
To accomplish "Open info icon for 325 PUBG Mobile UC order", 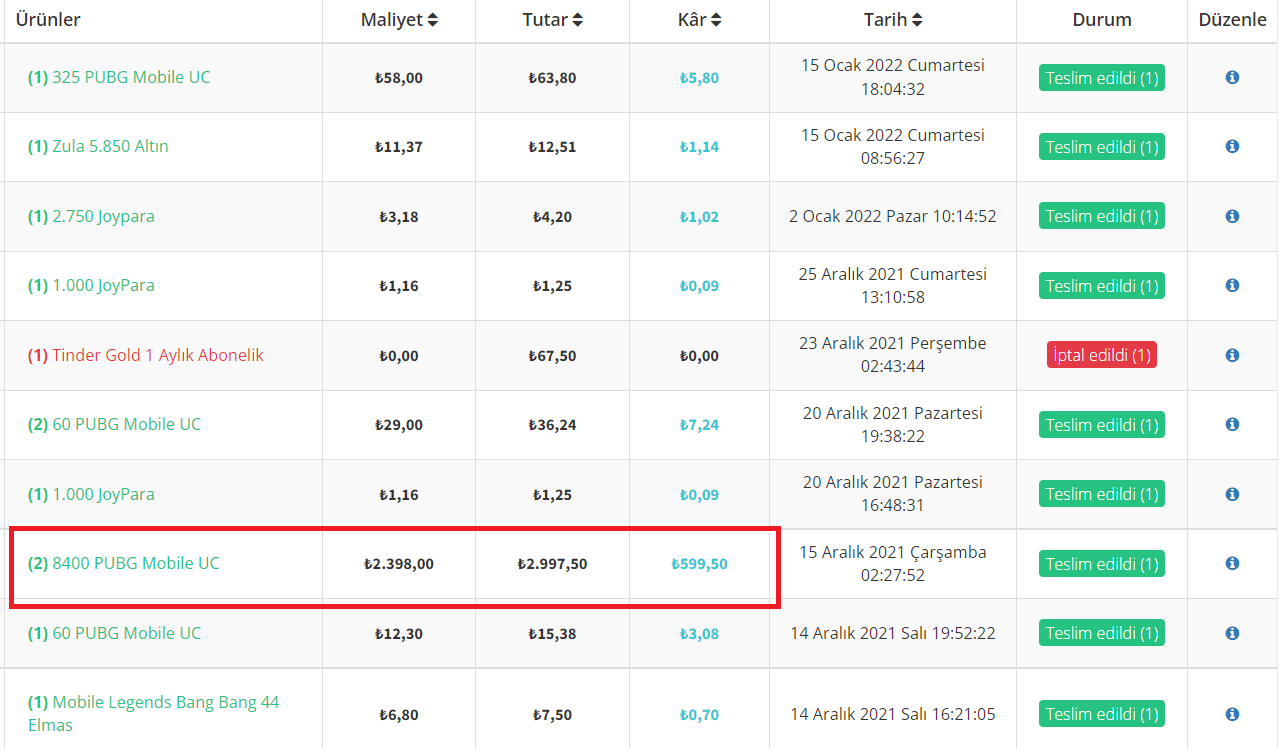I will (1232, 77).
